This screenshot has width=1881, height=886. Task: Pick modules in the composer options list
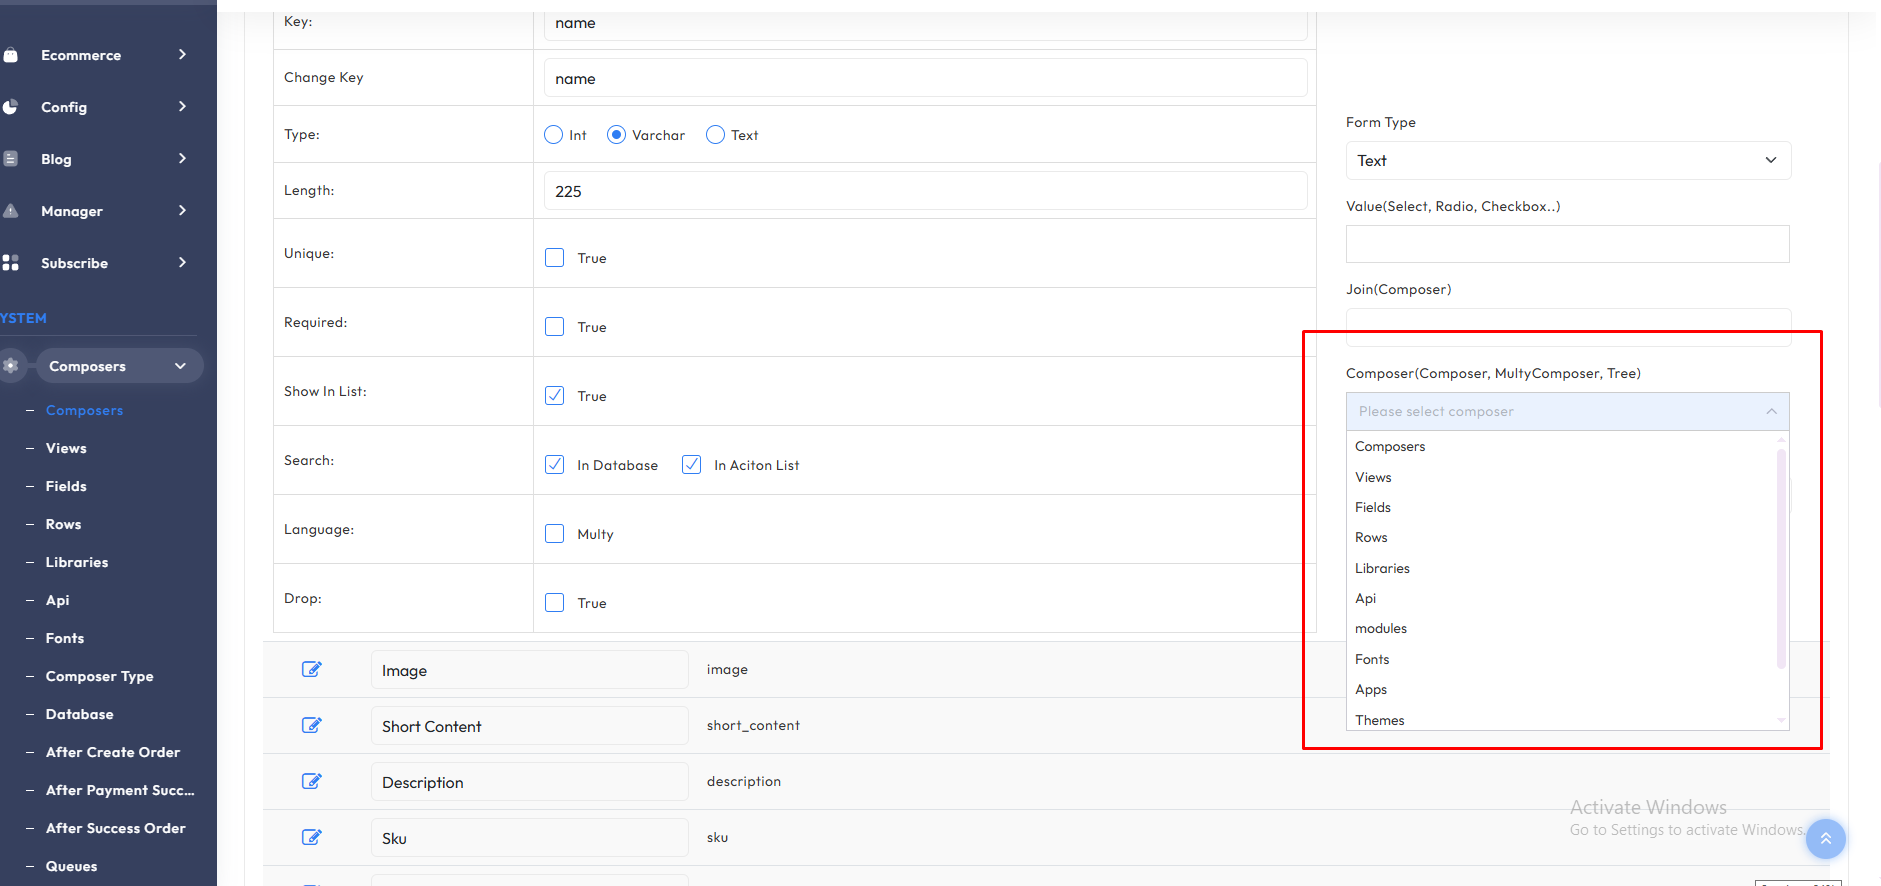(x=1381, y=629)
